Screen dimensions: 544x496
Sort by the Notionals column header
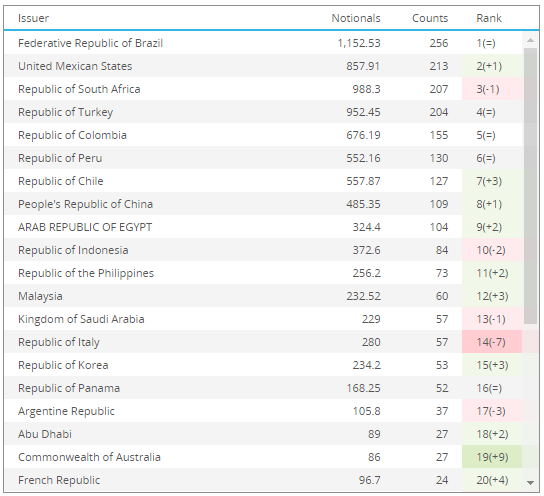tap(356, 18)
